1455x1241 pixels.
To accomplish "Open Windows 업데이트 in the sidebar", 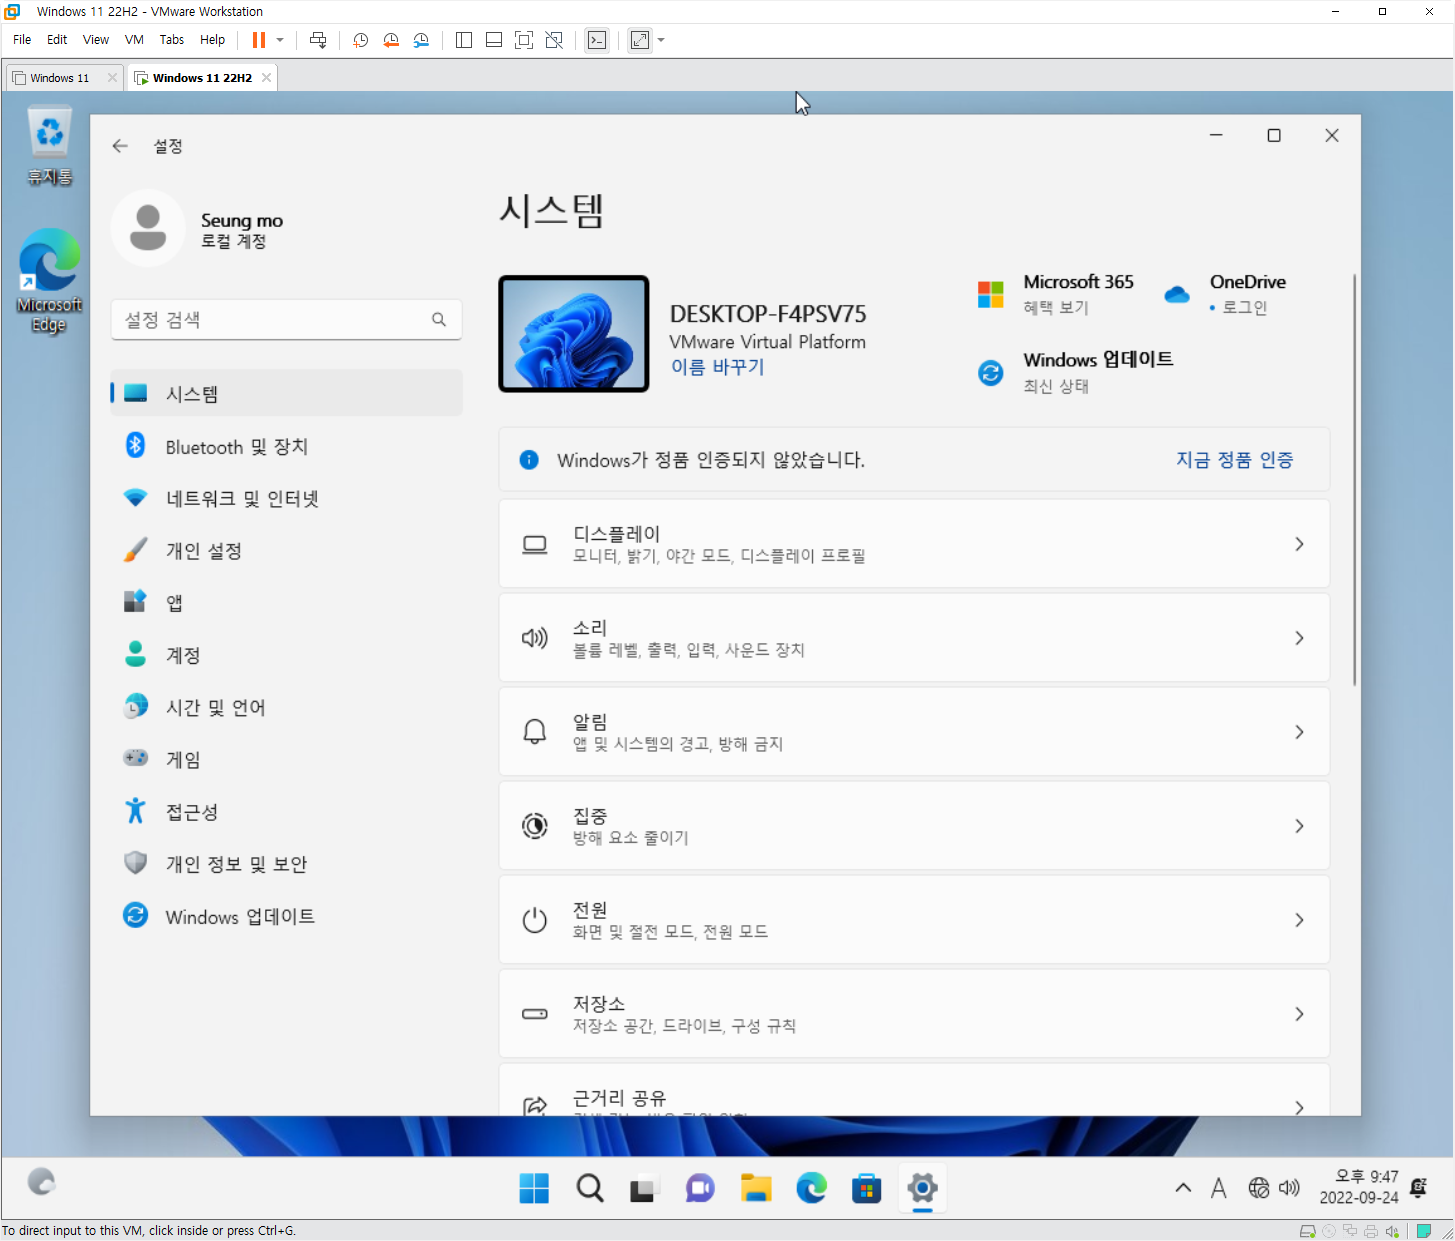I will (x=286, y=915).
